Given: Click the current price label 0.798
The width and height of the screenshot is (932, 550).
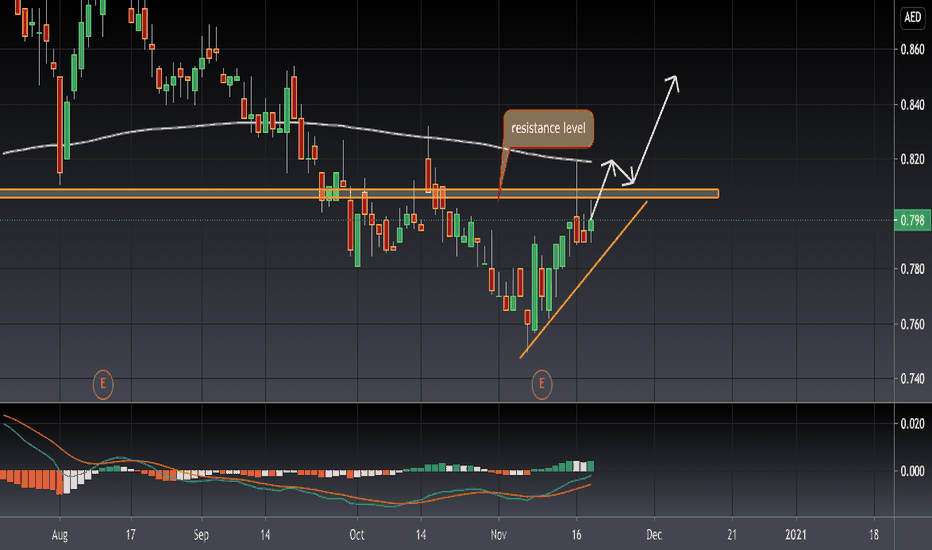Looking at the screenshot, I should (912, 221).
